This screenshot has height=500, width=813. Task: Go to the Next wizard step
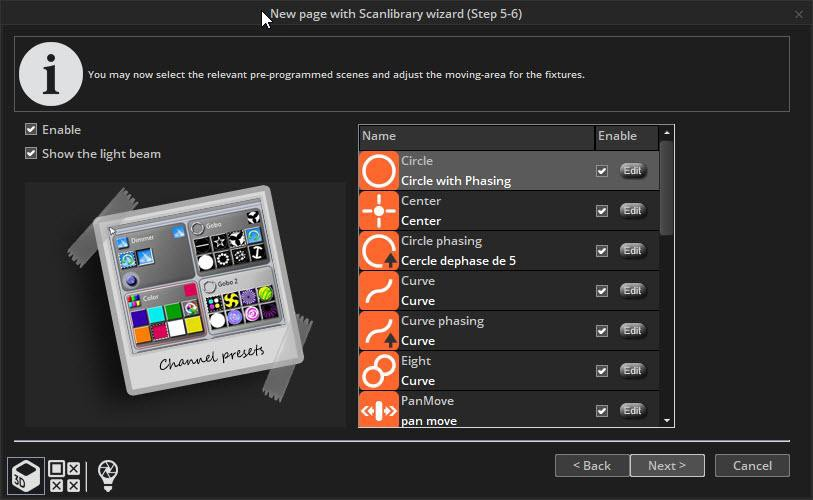(x=667, y=466)
